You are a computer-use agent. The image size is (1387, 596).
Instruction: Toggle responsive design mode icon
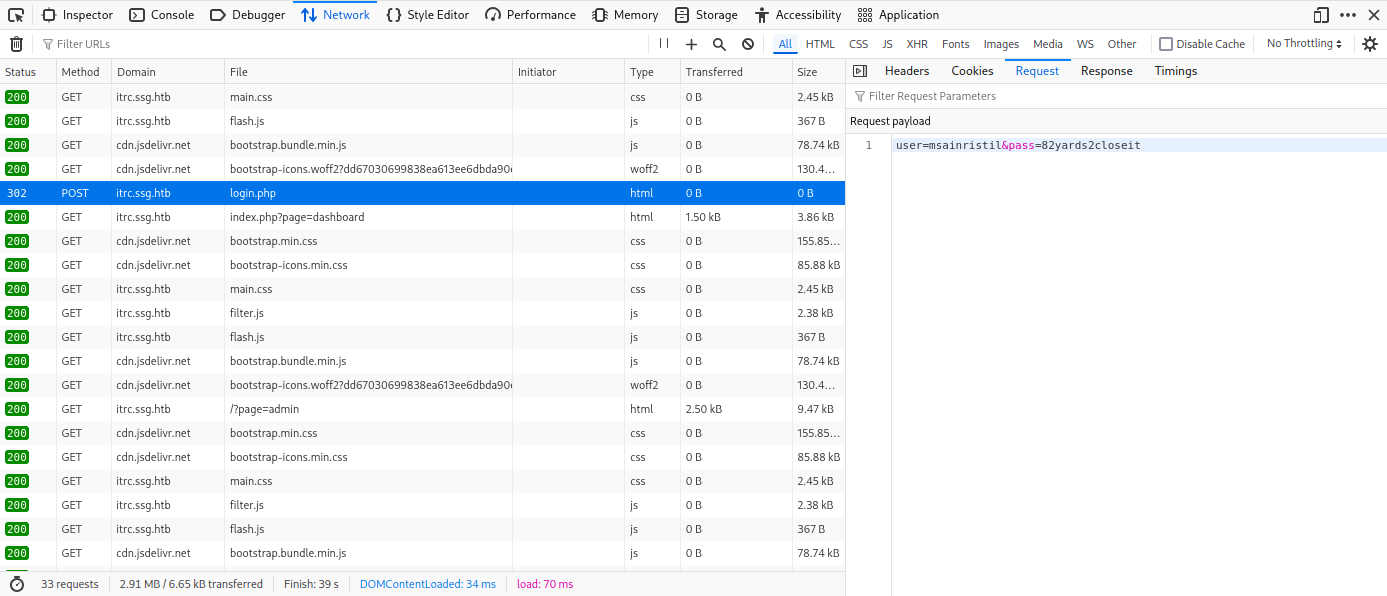pos(1321,15)
